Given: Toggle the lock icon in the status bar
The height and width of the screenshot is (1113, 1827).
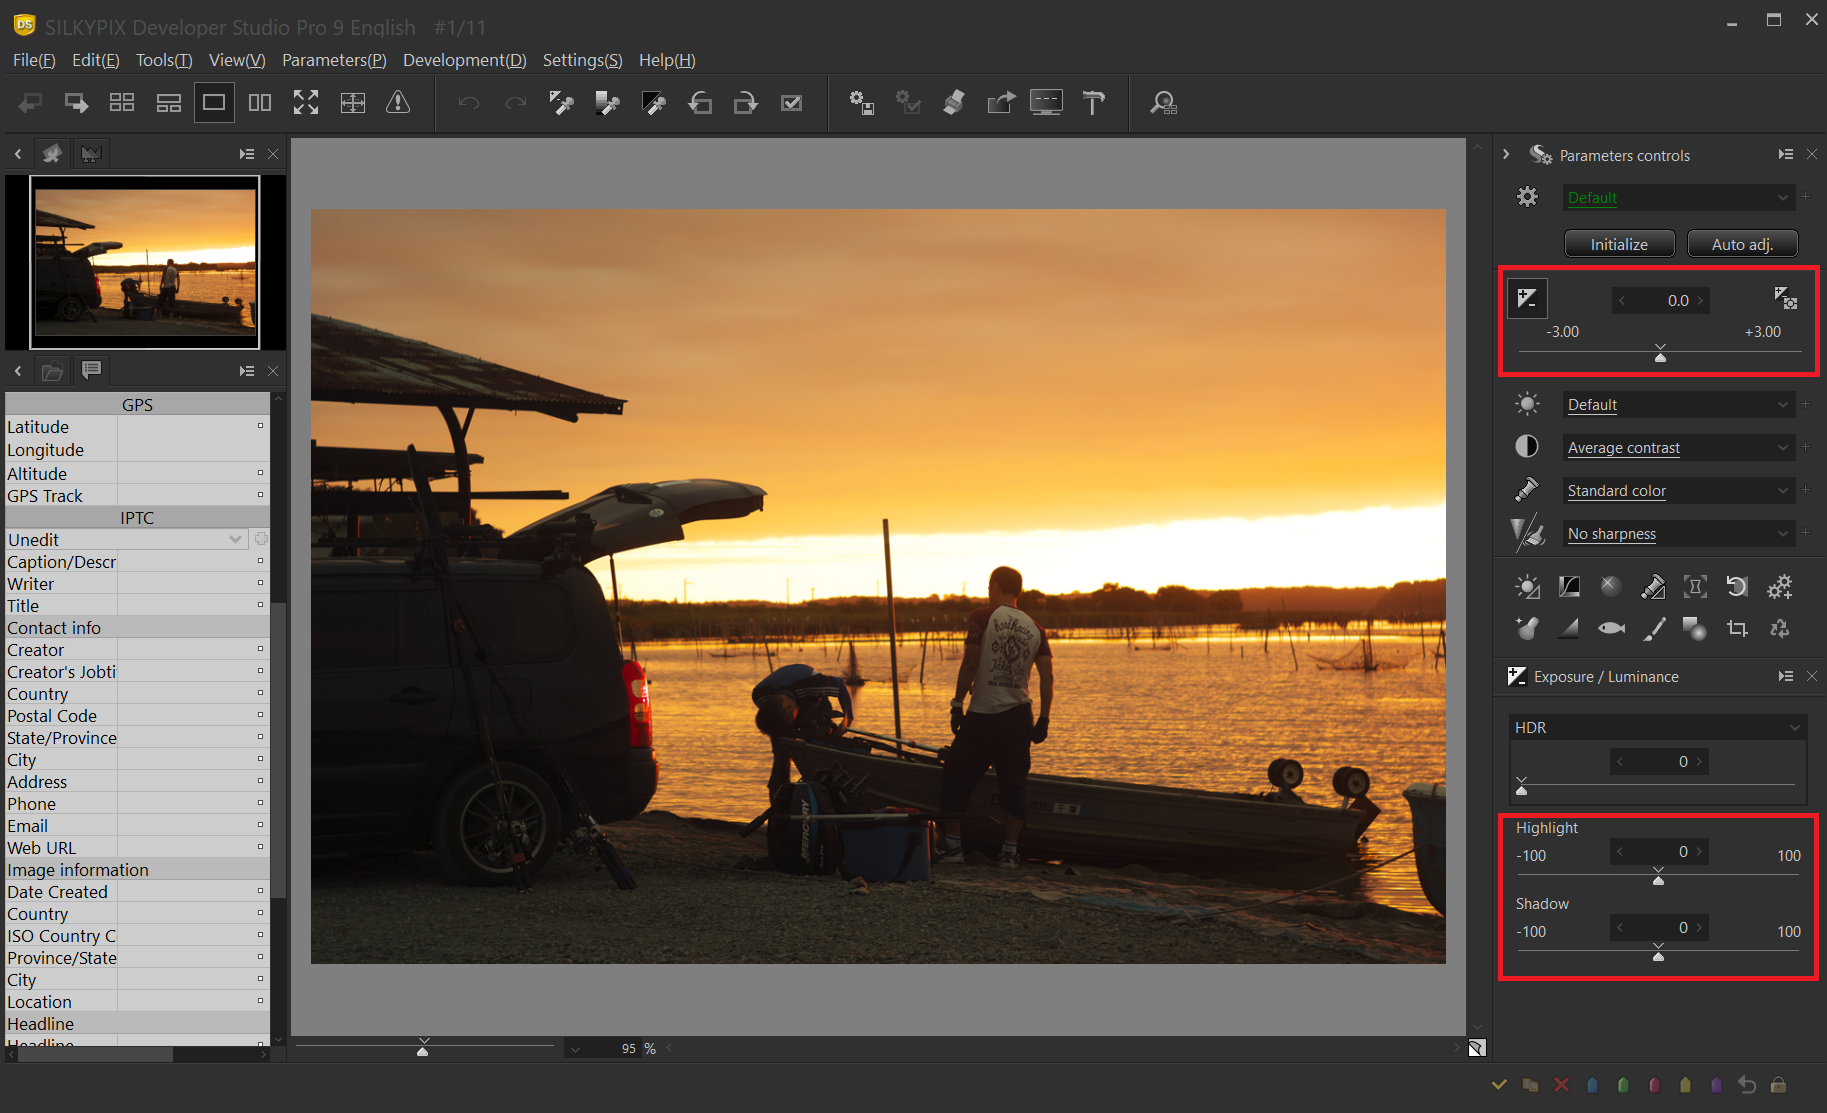Looking at the screenshot, I should click(1778, 1085).
